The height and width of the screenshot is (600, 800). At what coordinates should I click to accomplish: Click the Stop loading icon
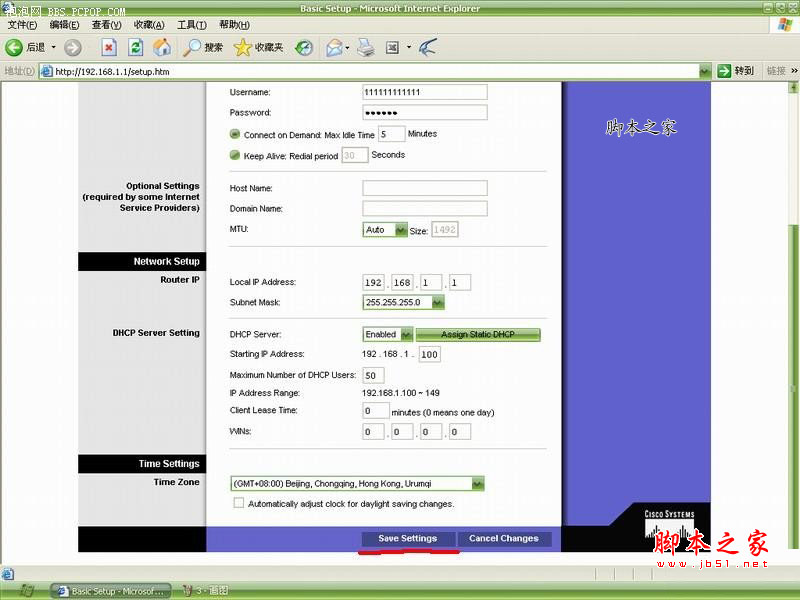point(109,47)
